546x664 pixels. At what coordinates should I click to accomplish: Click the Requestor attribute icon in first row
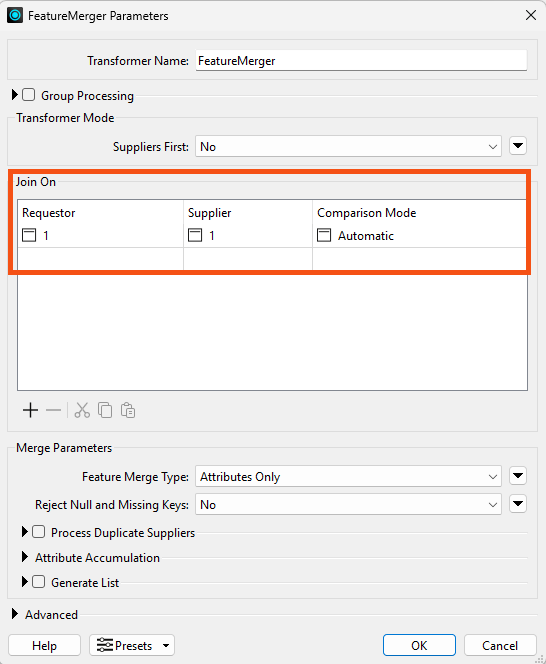pos(29,235)
